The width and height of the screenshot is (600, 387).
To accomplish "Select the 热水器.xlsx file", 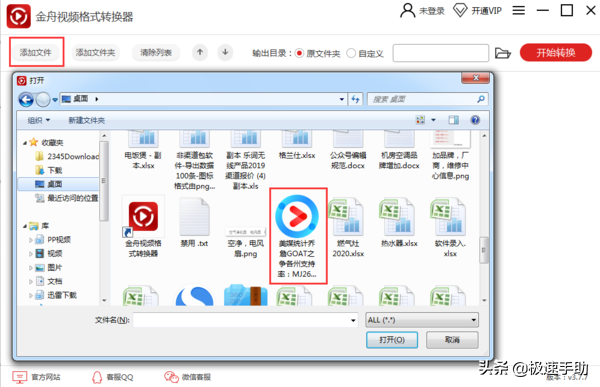I will click(399, 222).
